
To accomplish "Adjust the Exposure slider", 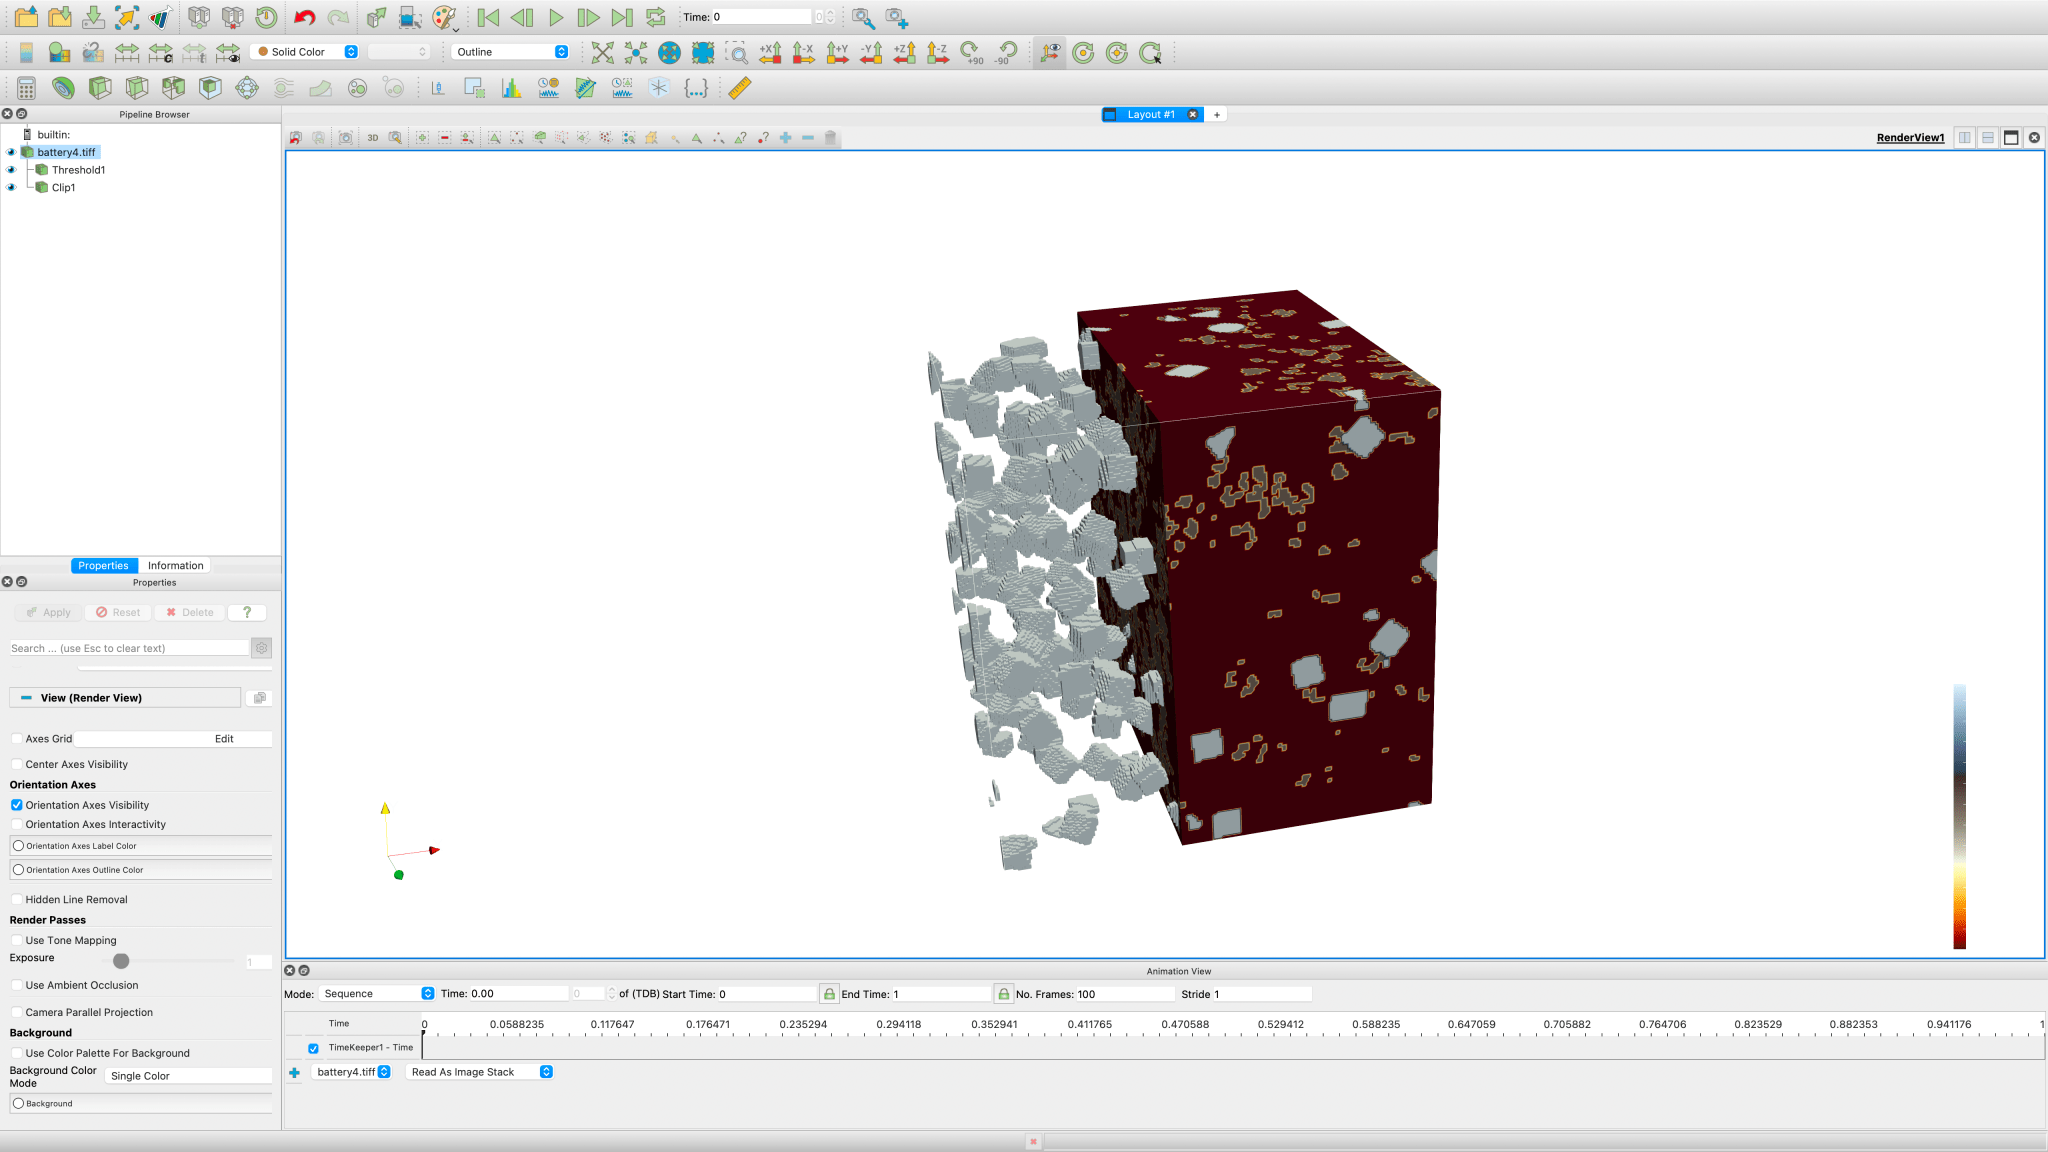I will pyautogui.click(x=121, y=960).
